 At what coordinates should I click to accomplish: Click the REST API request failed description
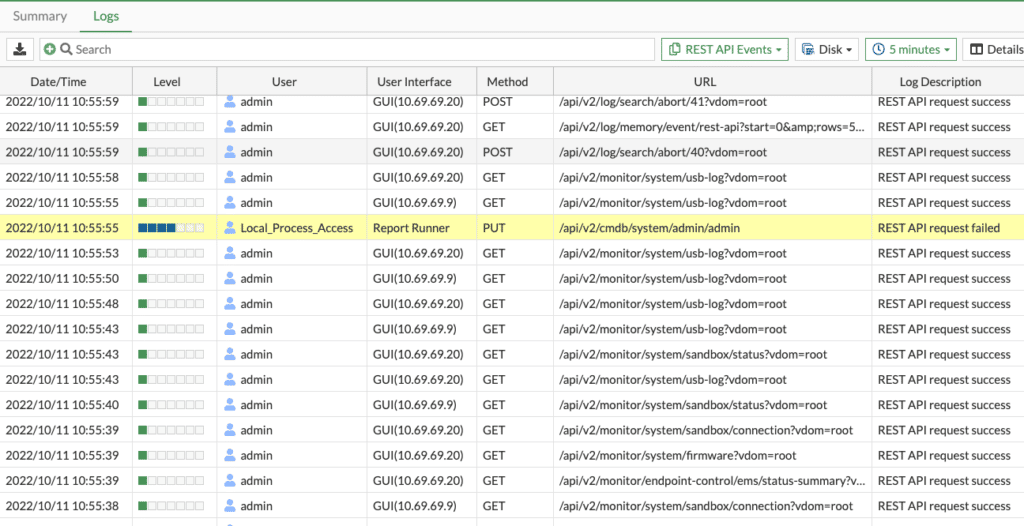coord(939,228)
